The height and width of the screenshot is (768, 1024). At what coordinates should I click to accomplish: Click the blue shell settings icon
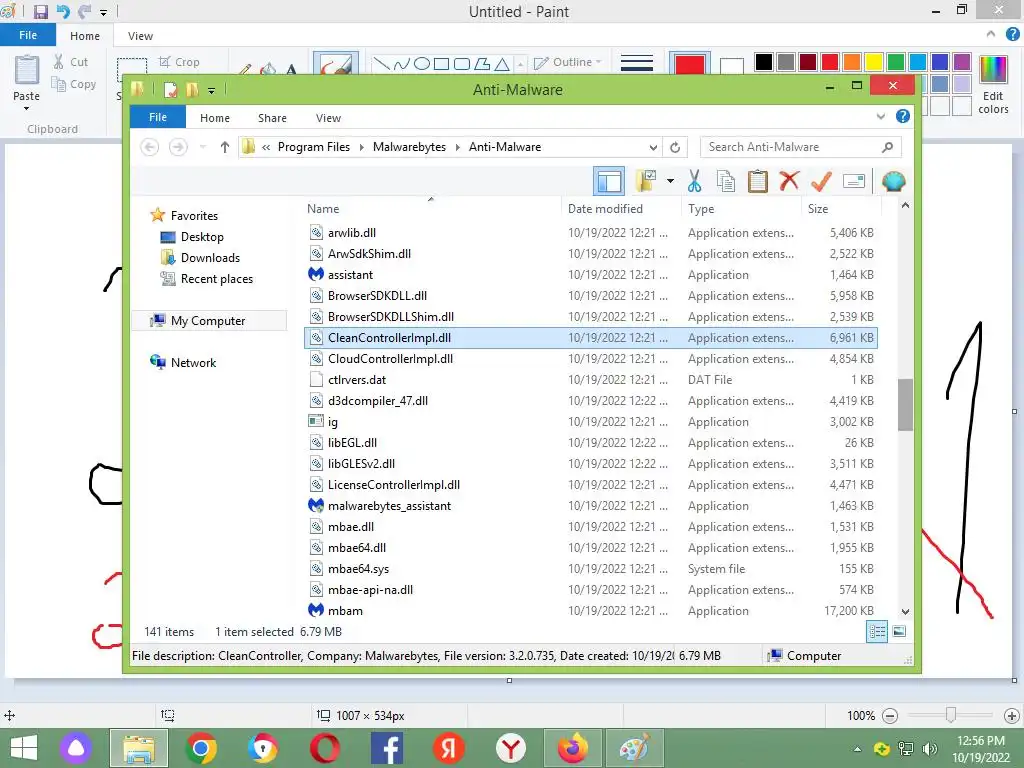click(x=893, y=181)
